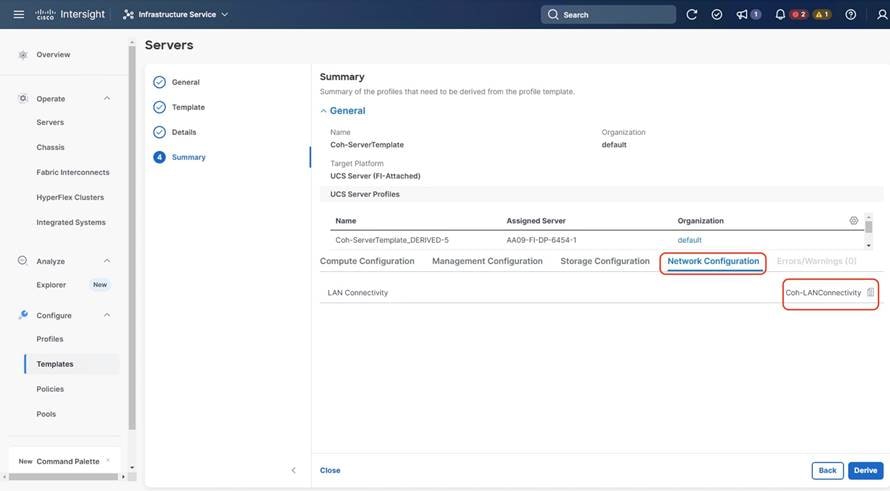Open Pools in the sidebar
Viewport: 890px width, 491px height.
[x=46, y=414]
